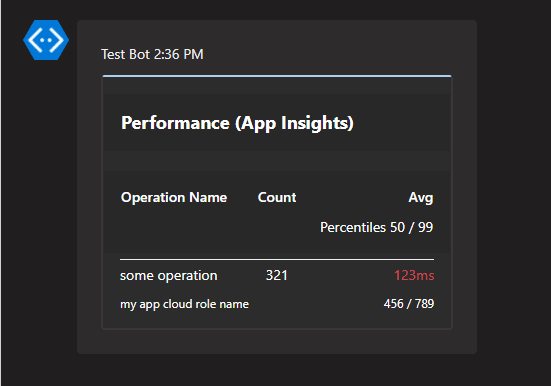Click the Operation Name column header
Viewport: 551px width, 386px height.
(x=174, y=198)
